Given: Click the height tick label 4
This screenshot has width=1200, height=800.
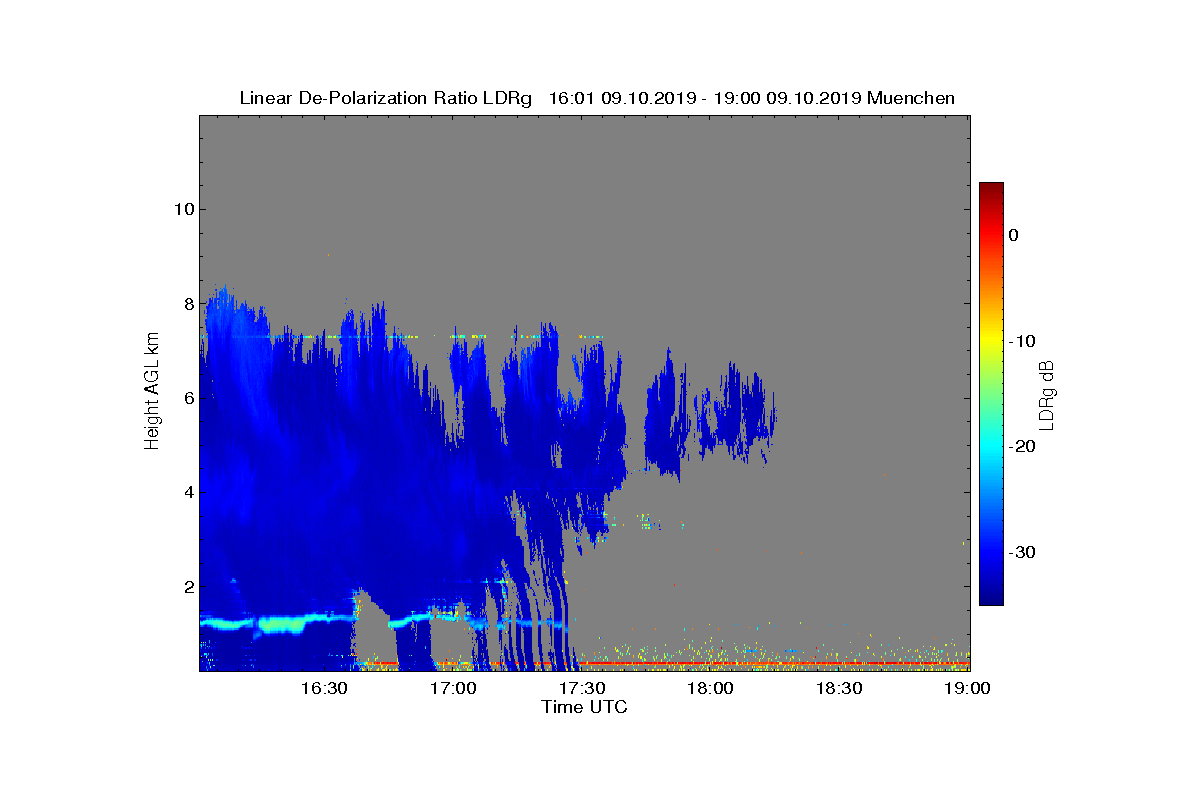Looking at the screenshot, I should 187,492.
